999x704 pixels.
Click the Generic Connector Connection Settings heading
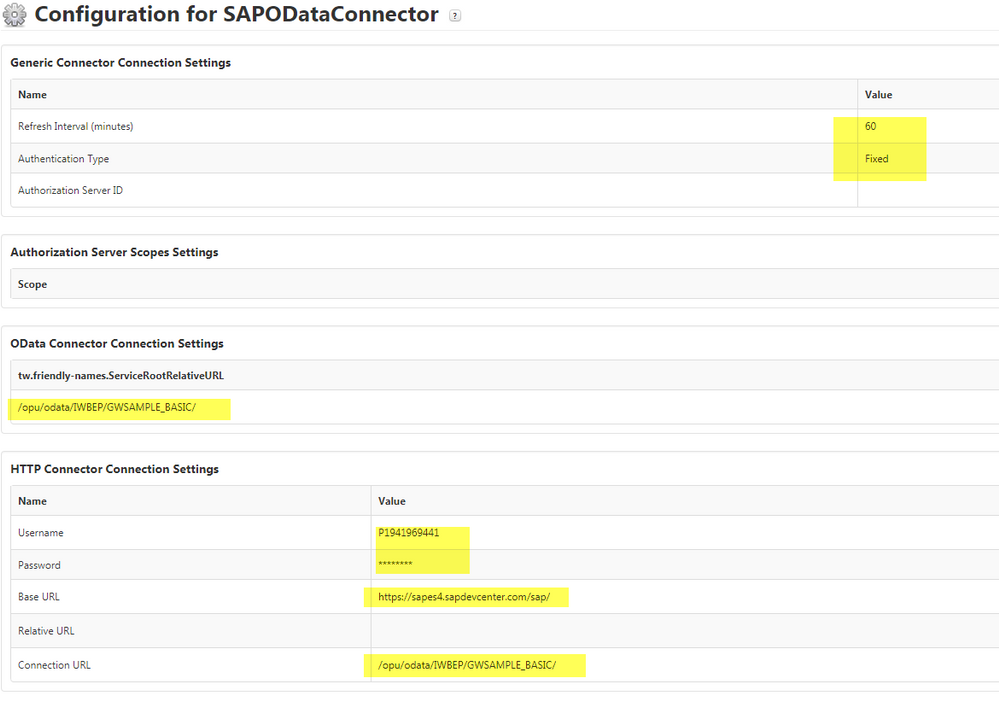click(x=120, y=62)
